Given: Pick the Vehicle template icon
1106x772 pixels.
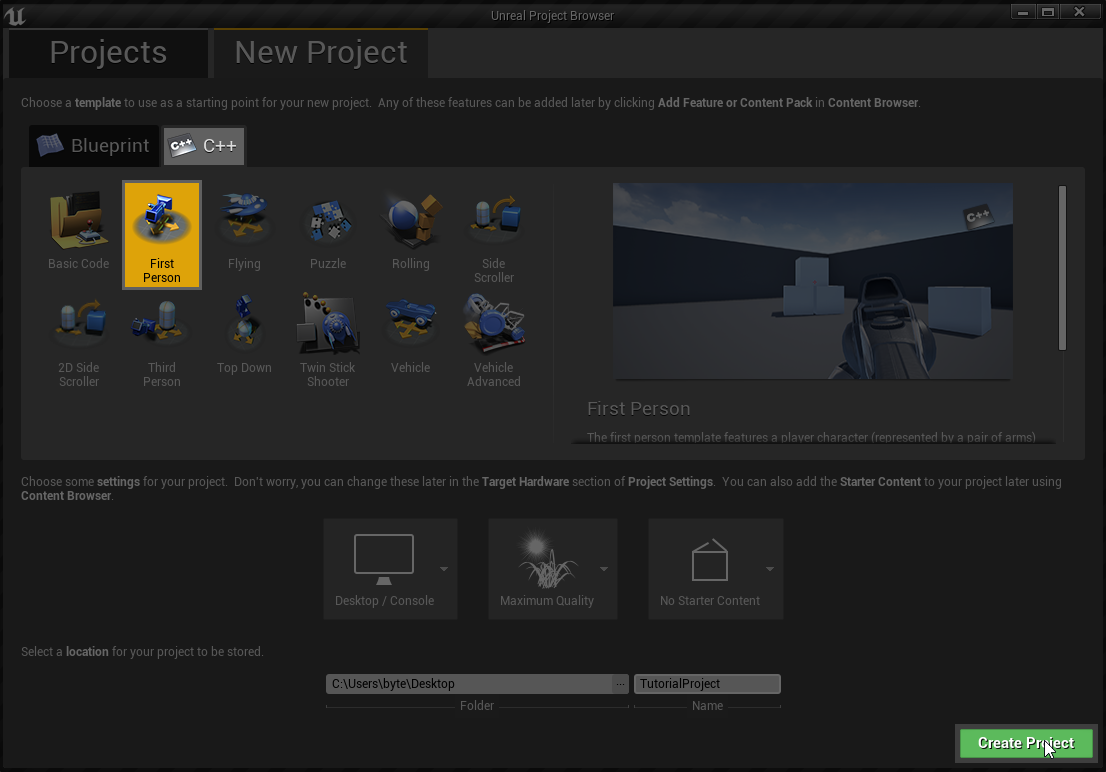Looking at the screenshot, I should (x=411, y=323).
